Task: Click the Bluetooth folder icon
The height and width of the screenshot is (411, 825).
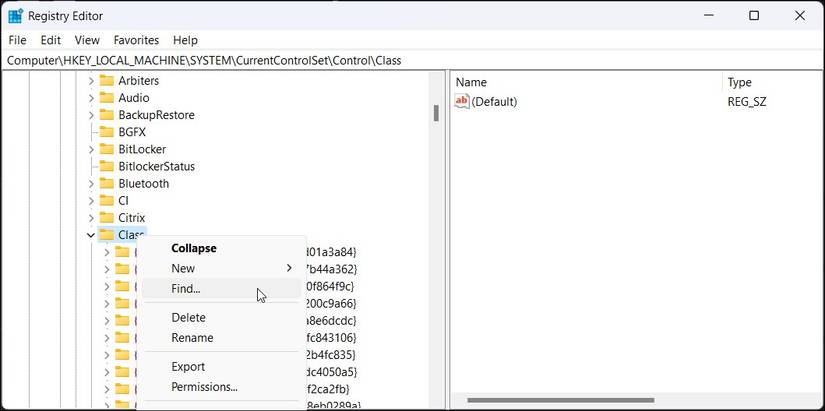Action: pyautogui.click(x=106, y=183)
